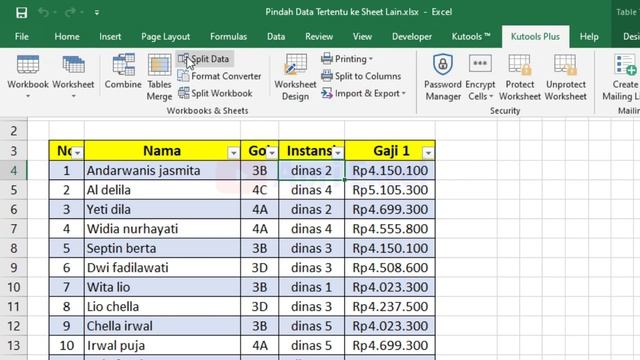Switch to the Insert tab
Image resolution: width=640 pixels, height=360 pixels.
pyautogui.click(x=110, y=36)
